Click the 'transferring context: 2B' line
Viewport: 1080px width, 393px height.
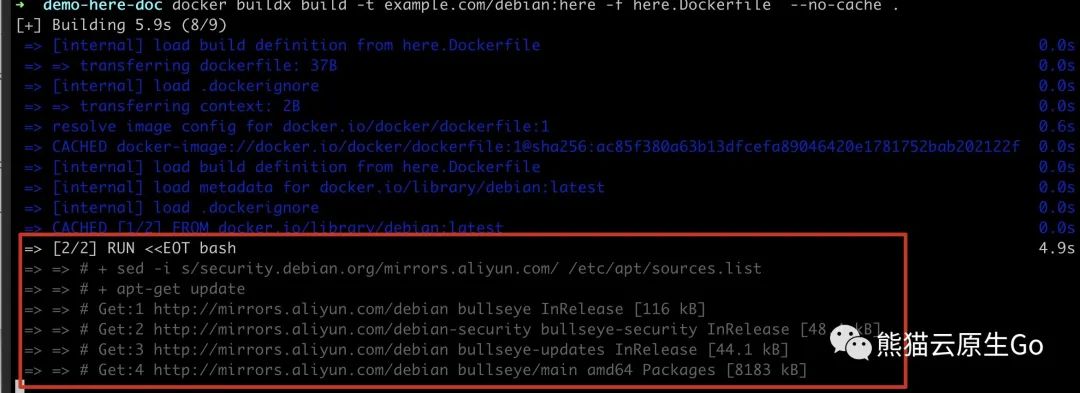pos(162,107)
